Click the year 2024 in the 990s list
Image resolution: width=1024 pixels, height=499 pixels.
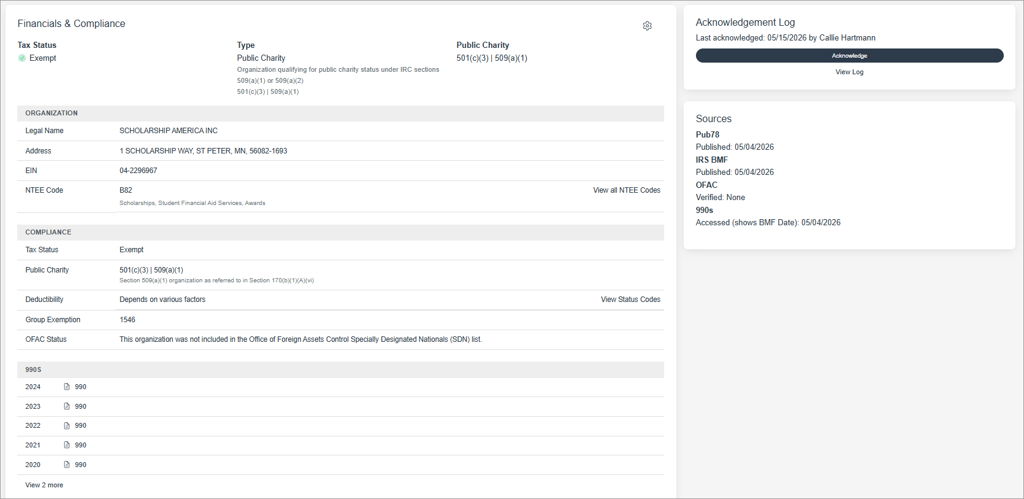(33, 387)
